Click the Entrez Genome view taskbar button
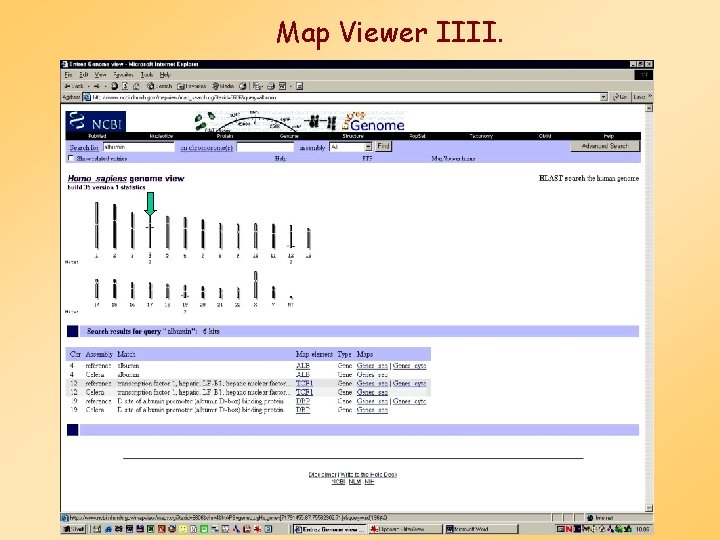The width and height of the screenshot is (720, 540). coord(329,529)
